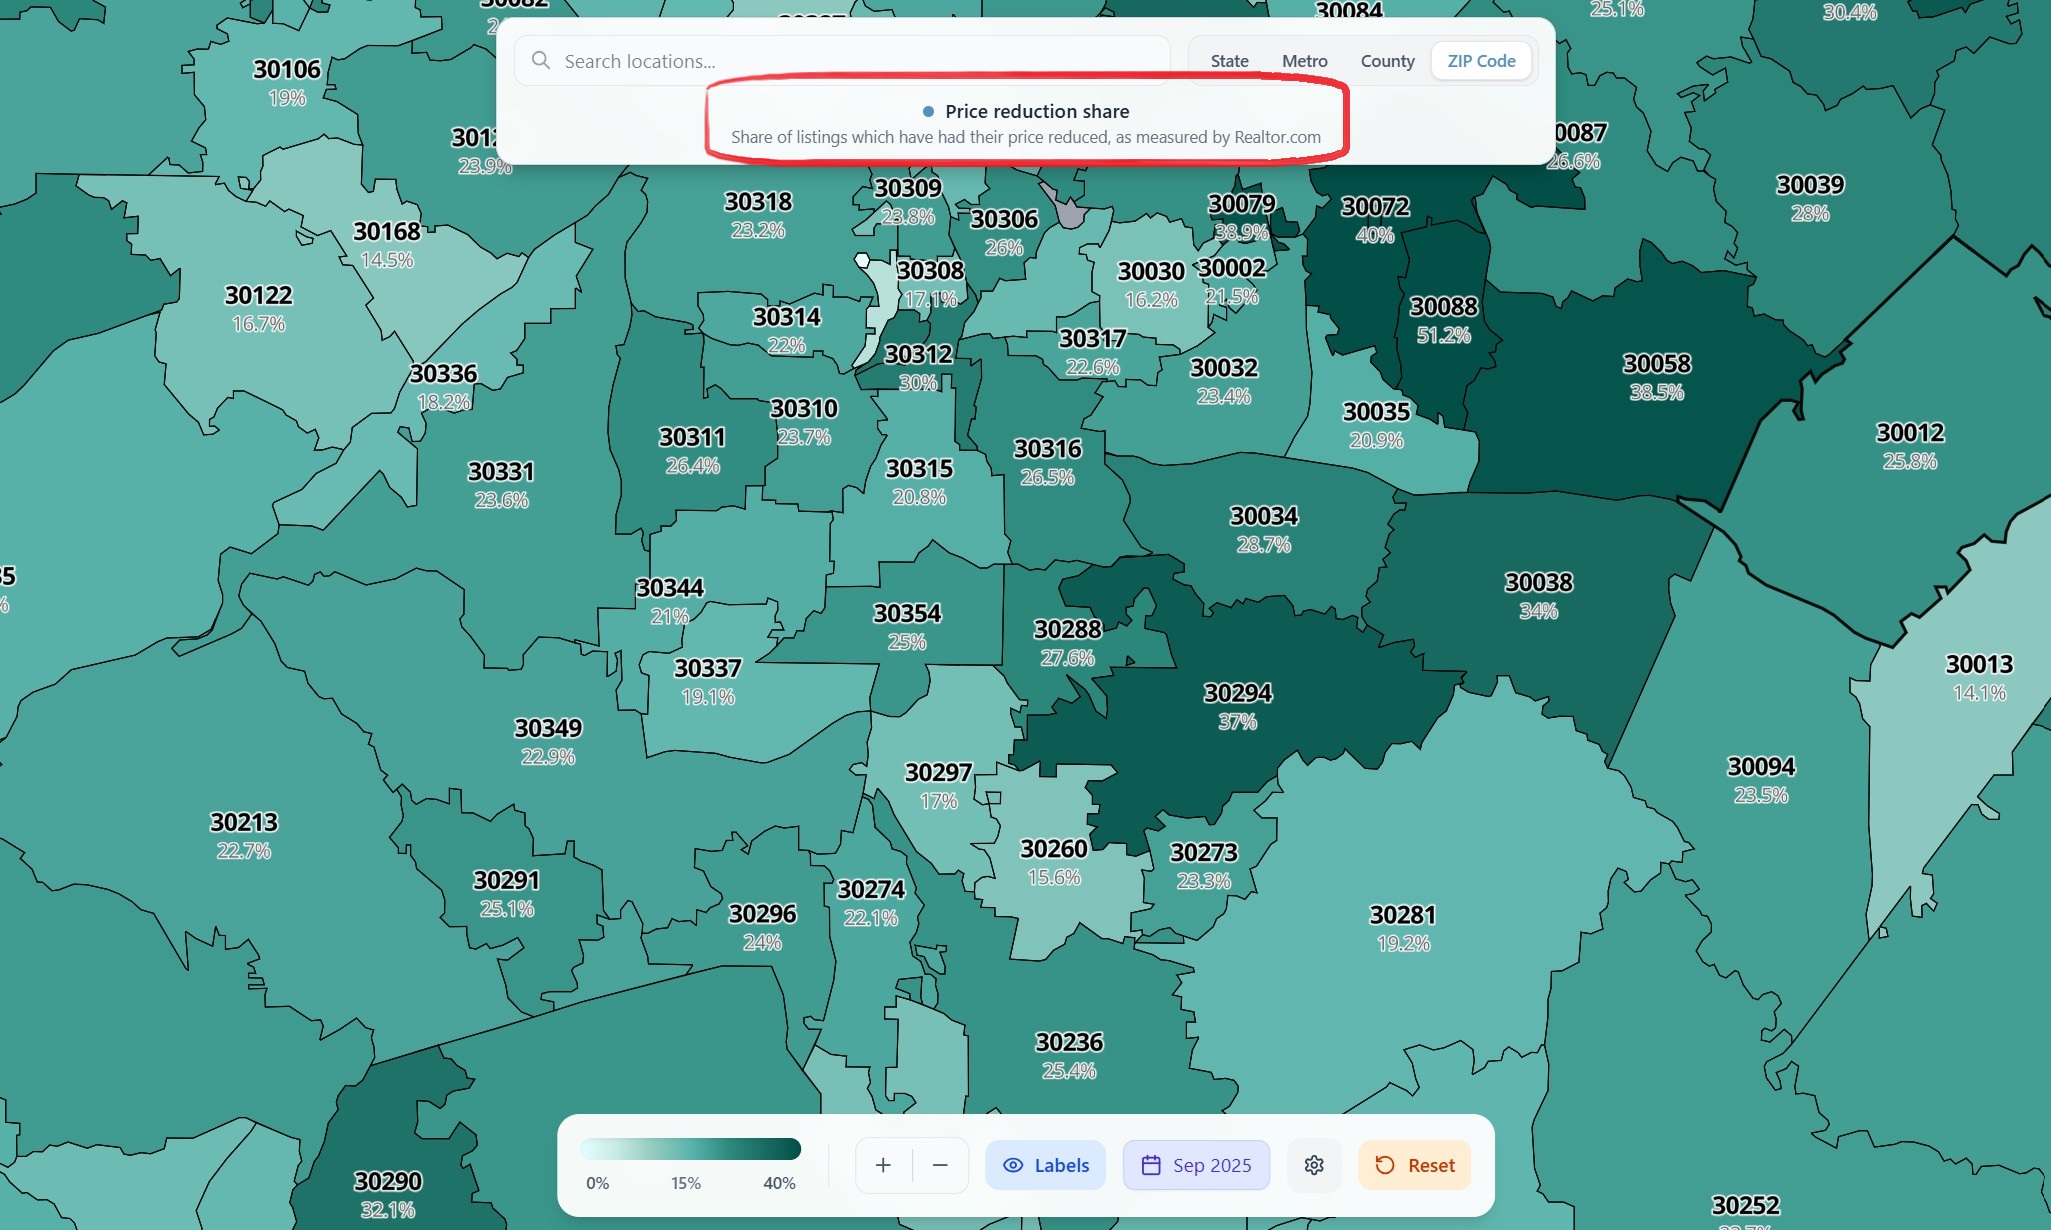Zoom out with the minus button

940,1165
